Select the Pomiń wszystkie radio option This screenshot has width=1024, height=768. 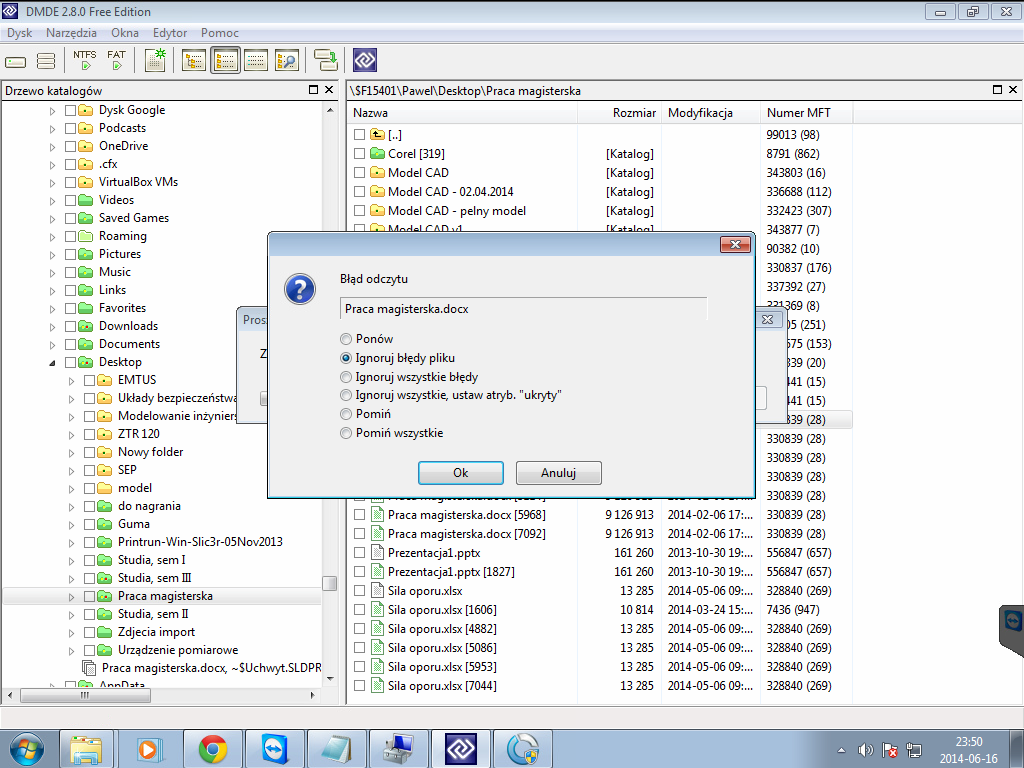click(345, 433)
